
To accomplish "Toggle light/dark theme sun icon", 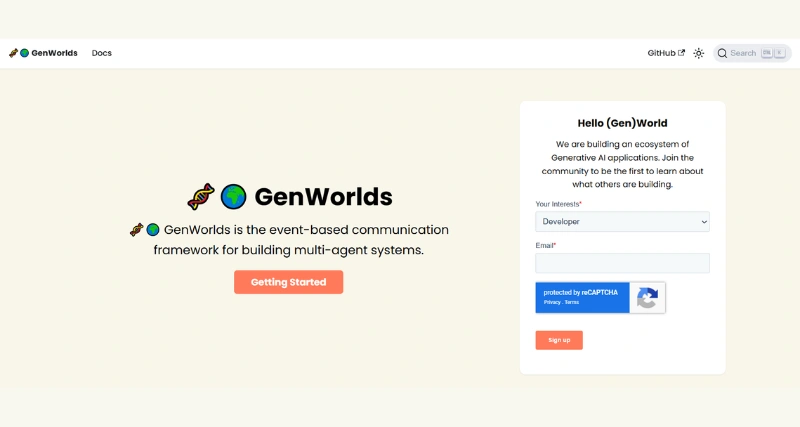I will click(698, 53).
